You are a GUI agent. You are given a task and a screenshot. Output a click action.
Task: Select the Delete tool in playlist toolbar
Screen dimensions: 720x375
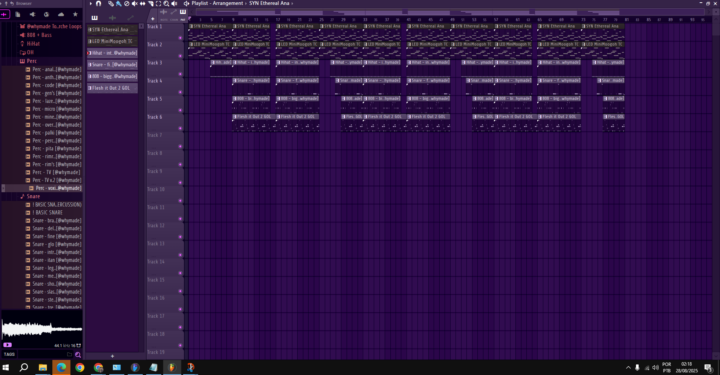click(x=127, y=3)
